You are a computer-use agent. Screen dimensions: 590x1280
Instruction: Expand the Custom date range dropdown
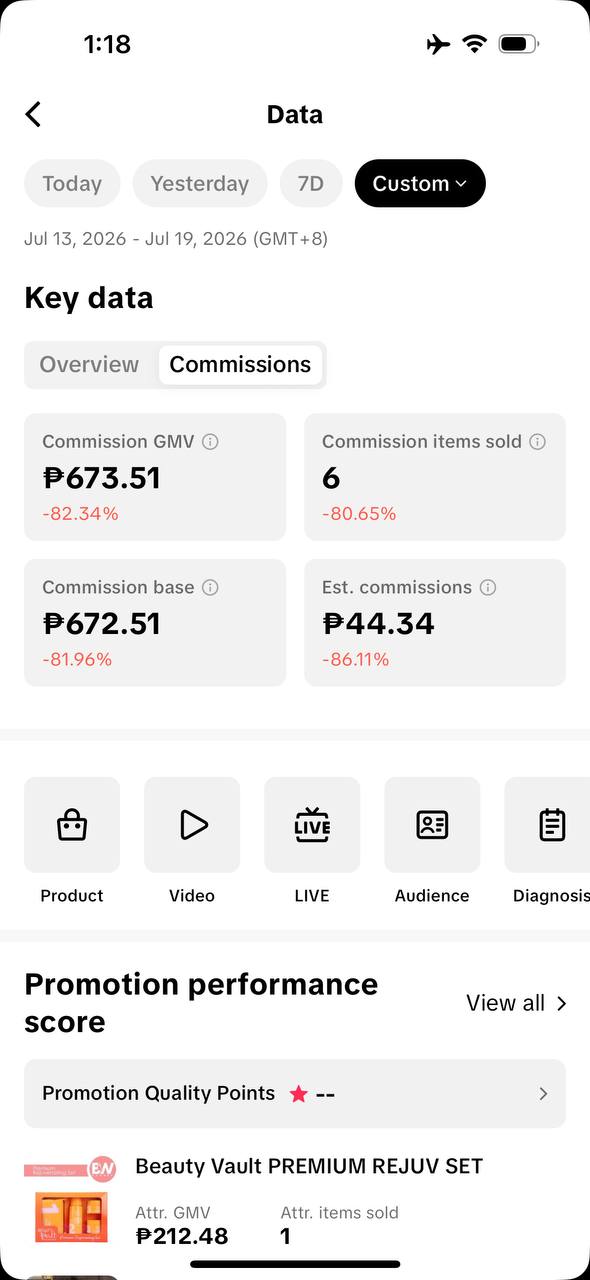click(x=420, y=183)
